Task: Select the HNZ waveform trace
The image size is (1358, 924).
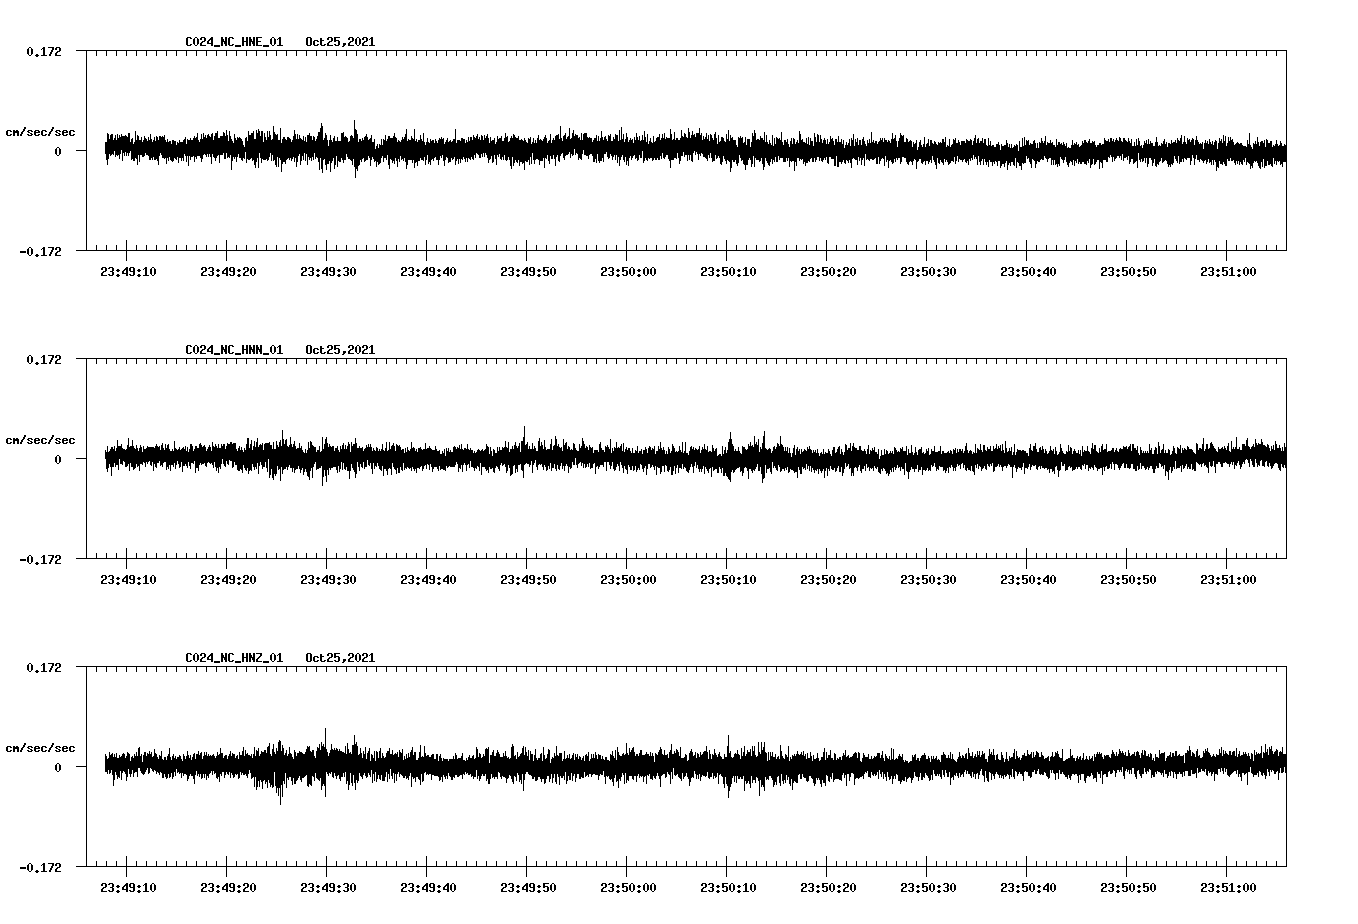Action: [695, 766]
